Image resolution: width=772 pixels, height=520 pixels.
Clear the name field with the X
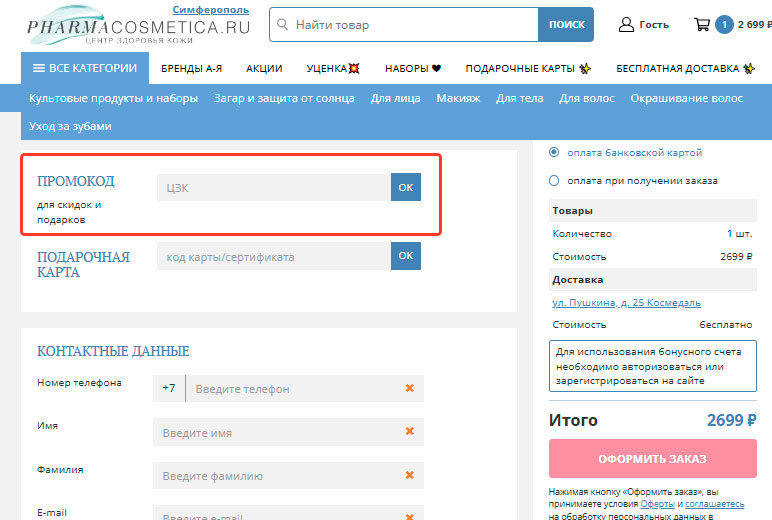point(409,431)
